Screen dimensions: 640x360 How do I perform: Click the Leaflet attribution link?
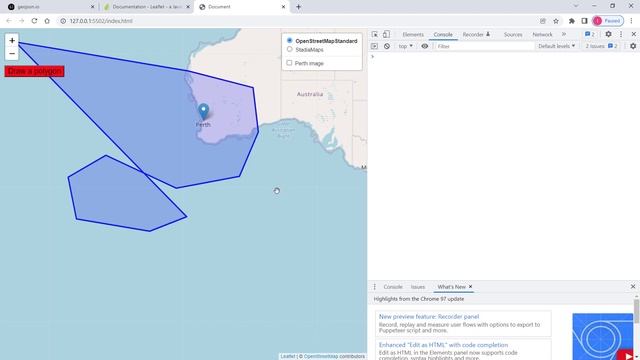pos(288,356)
